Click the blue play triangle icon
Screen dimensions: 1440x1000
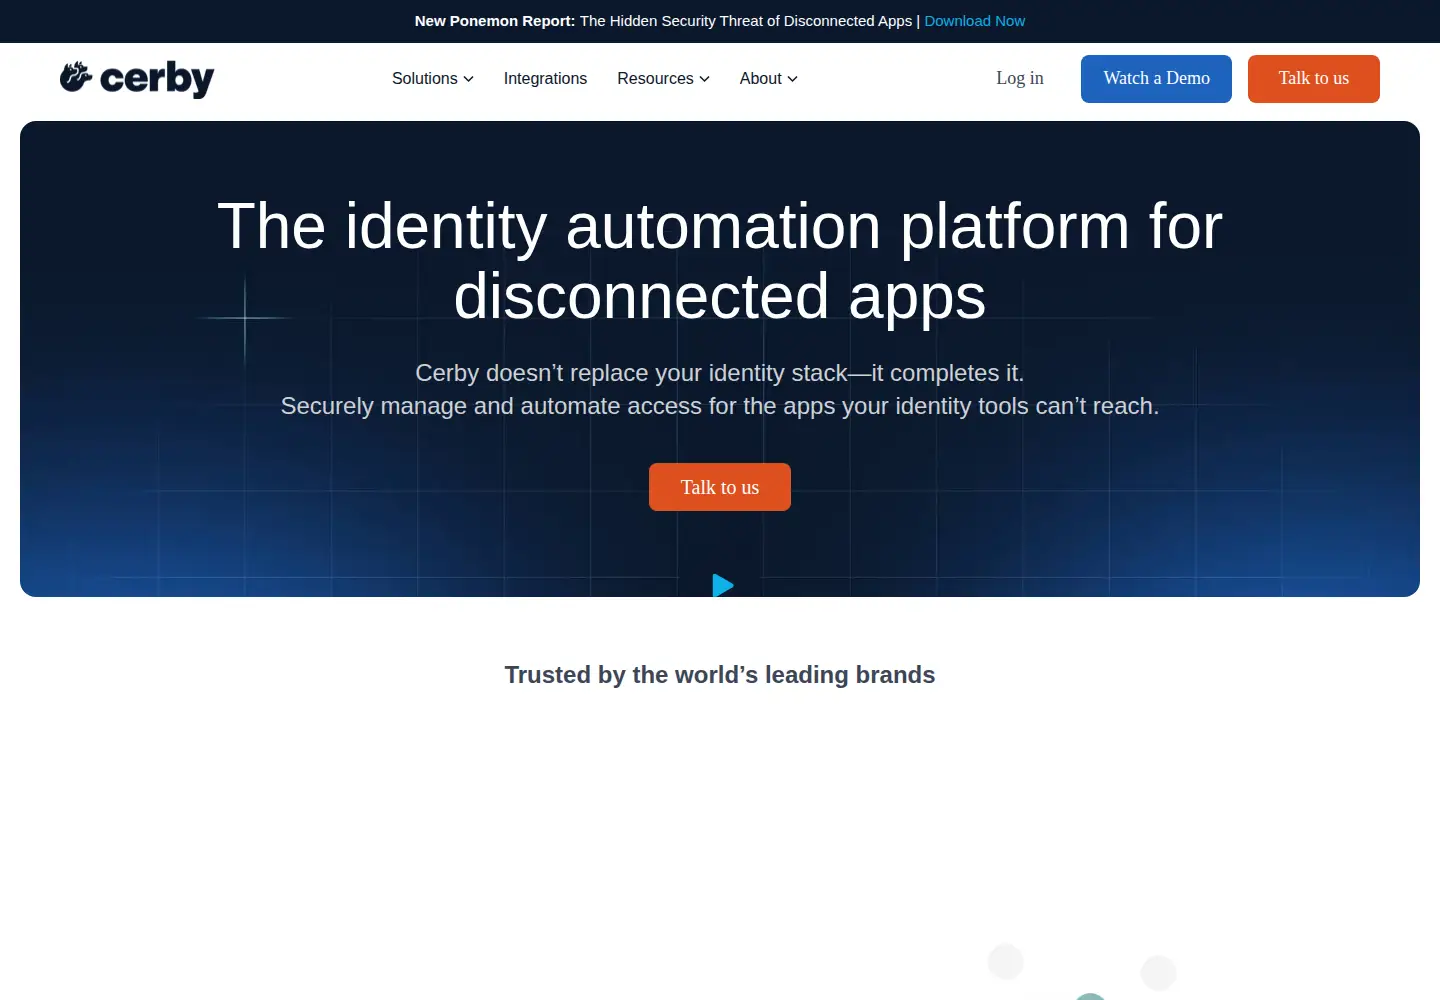point(723,585)
